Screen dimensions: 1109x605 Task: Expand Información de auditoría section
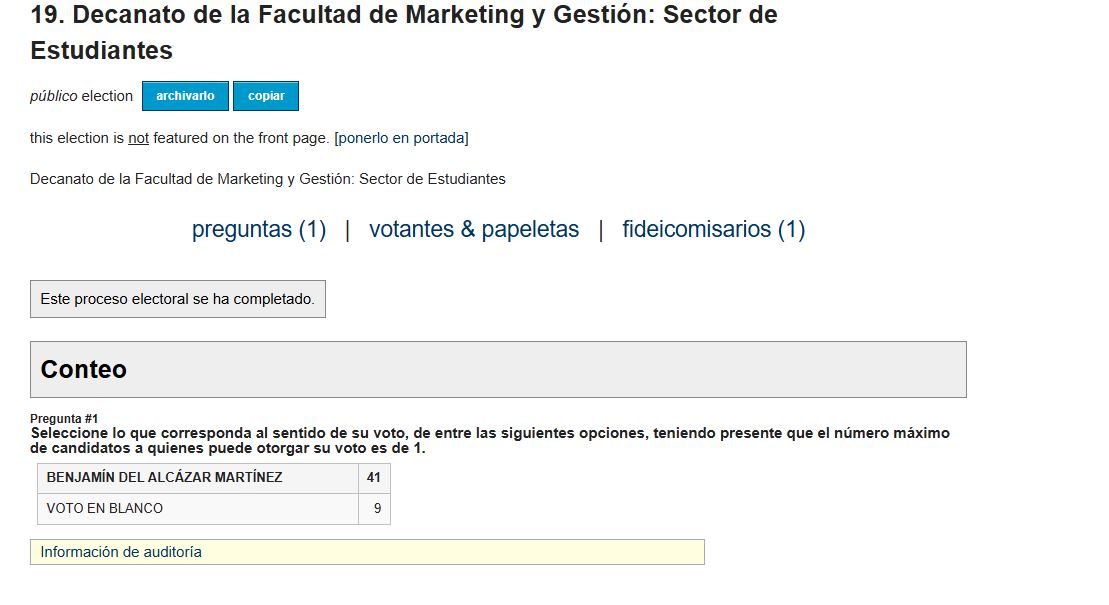coord(367,552)
